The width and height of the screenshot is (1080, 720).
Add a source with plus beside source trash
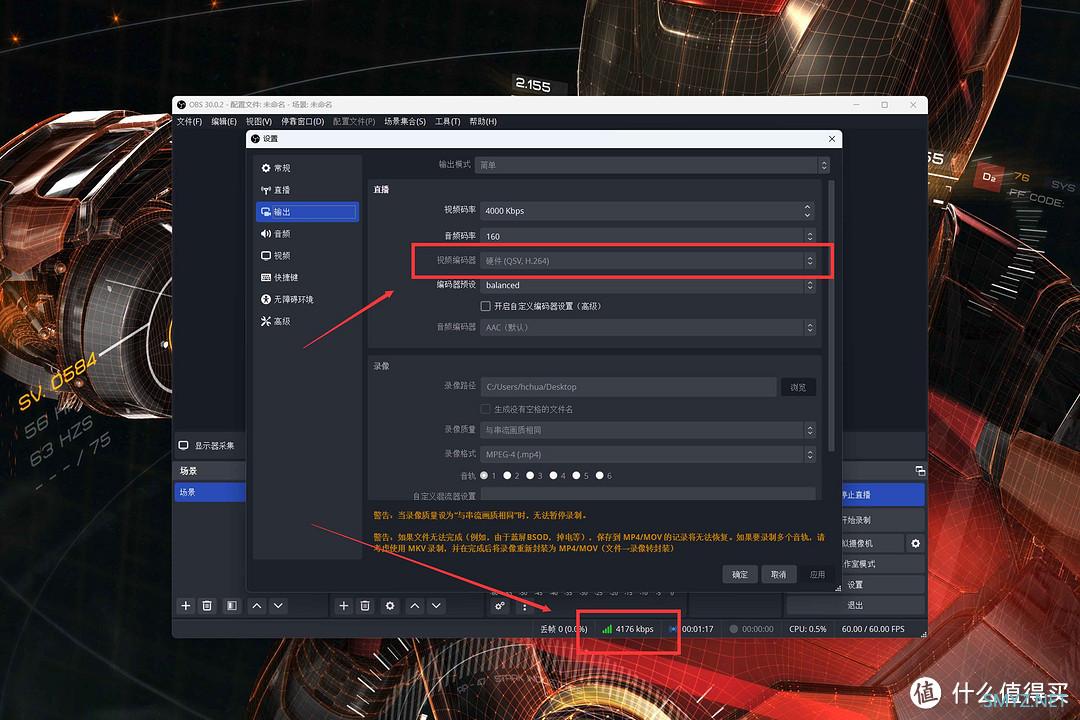344,606
